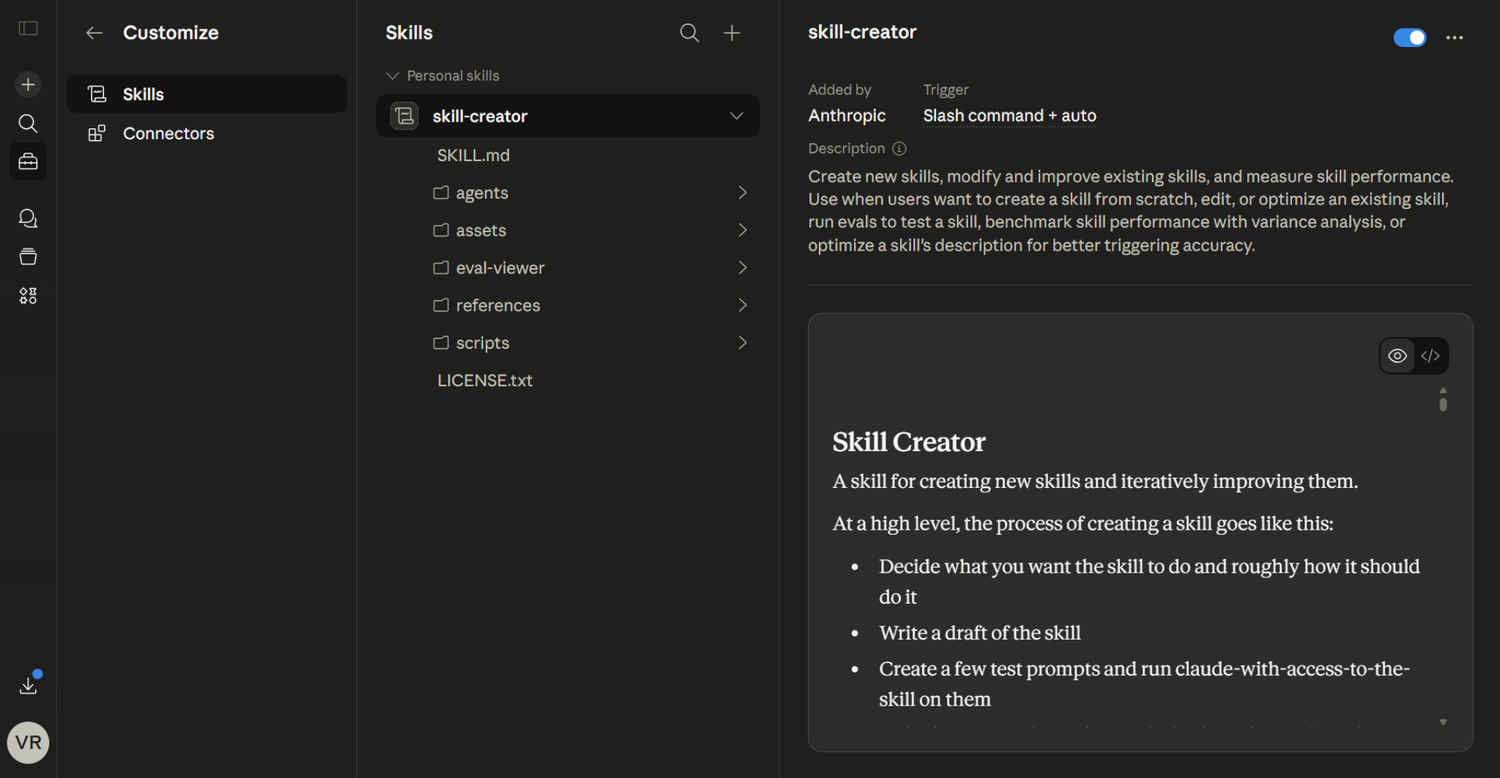Collapse the Personal skills section
Screen dimensions: 1500x778
[x=393, y=76]
